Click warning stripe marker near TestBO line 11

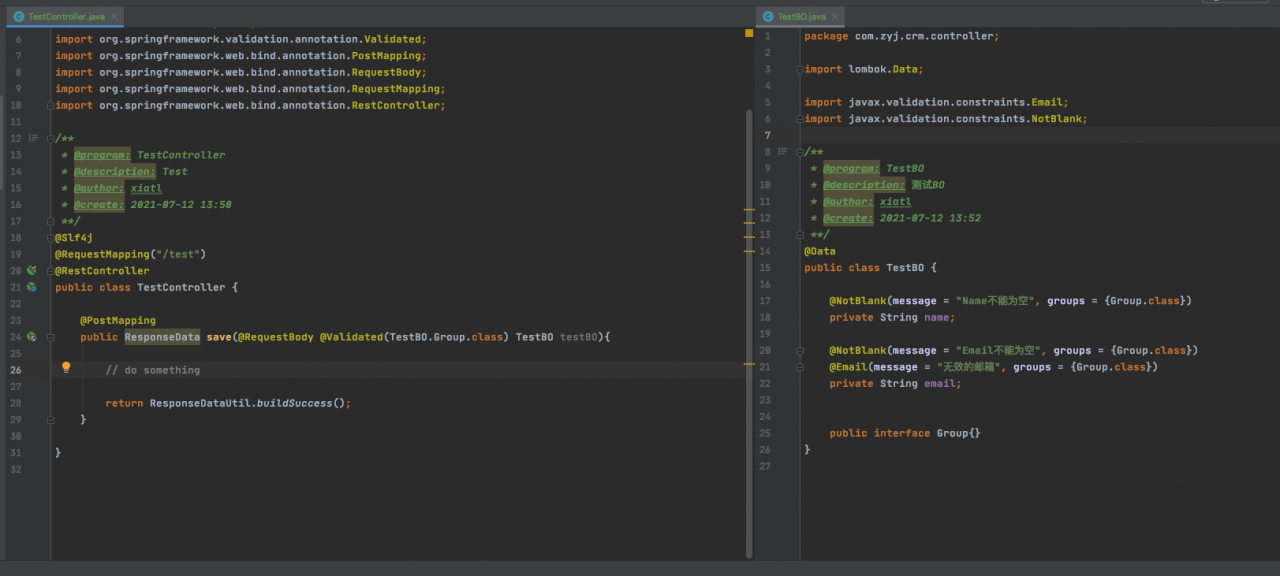pos(748,210)
